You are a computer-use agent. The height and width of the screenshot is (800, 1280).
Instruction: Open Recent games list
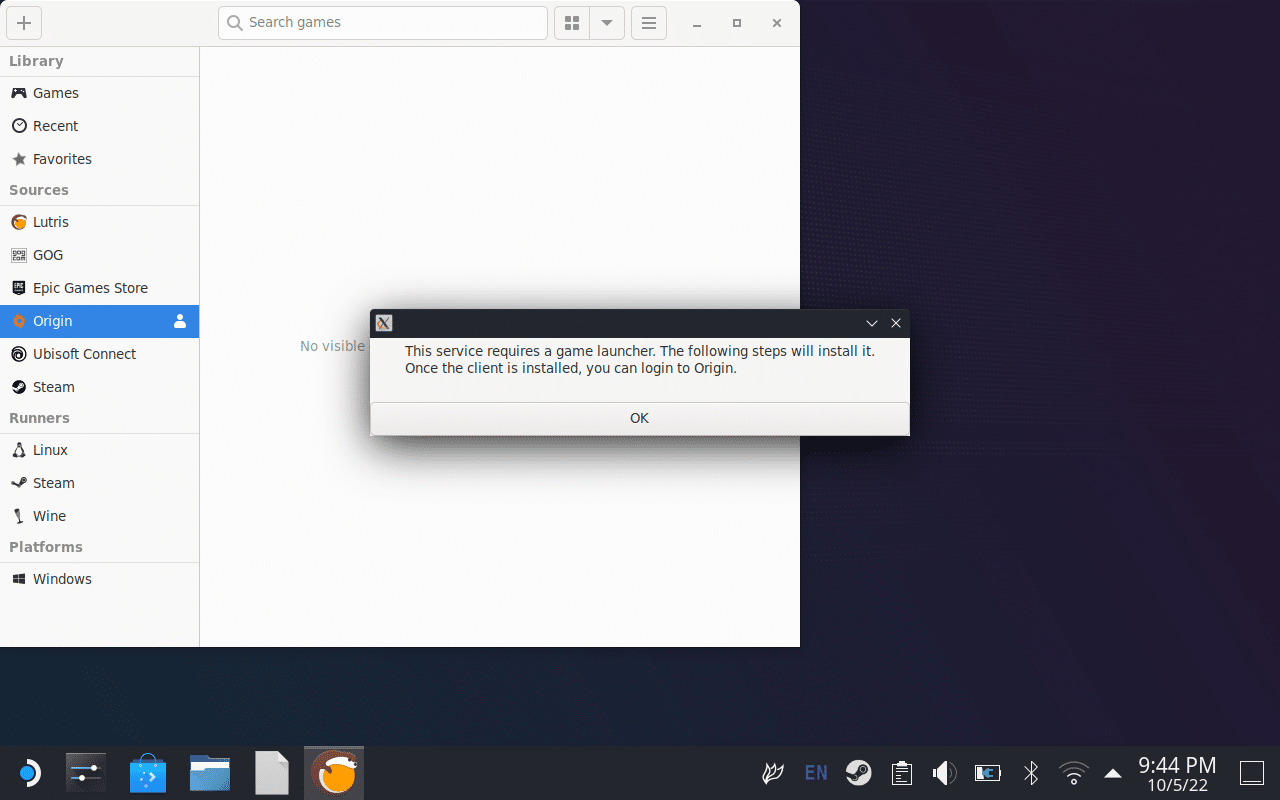coord(99,126)
